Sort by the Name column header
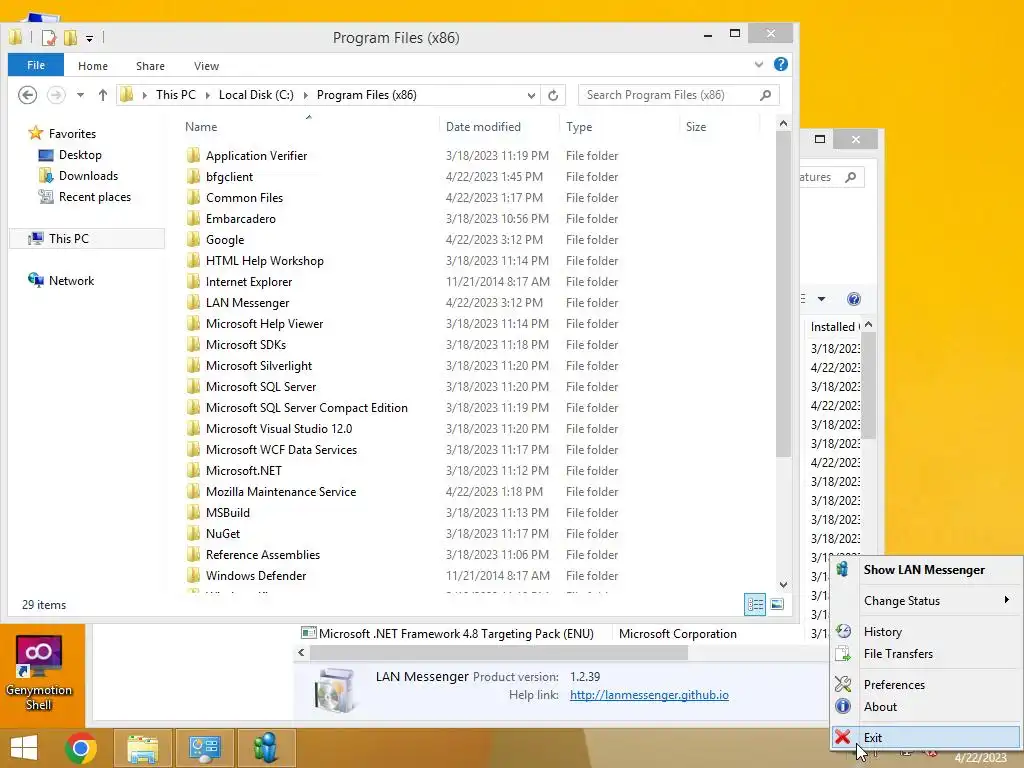The width and height of the screenshot is (1024, 768). (x=309, y=127)
